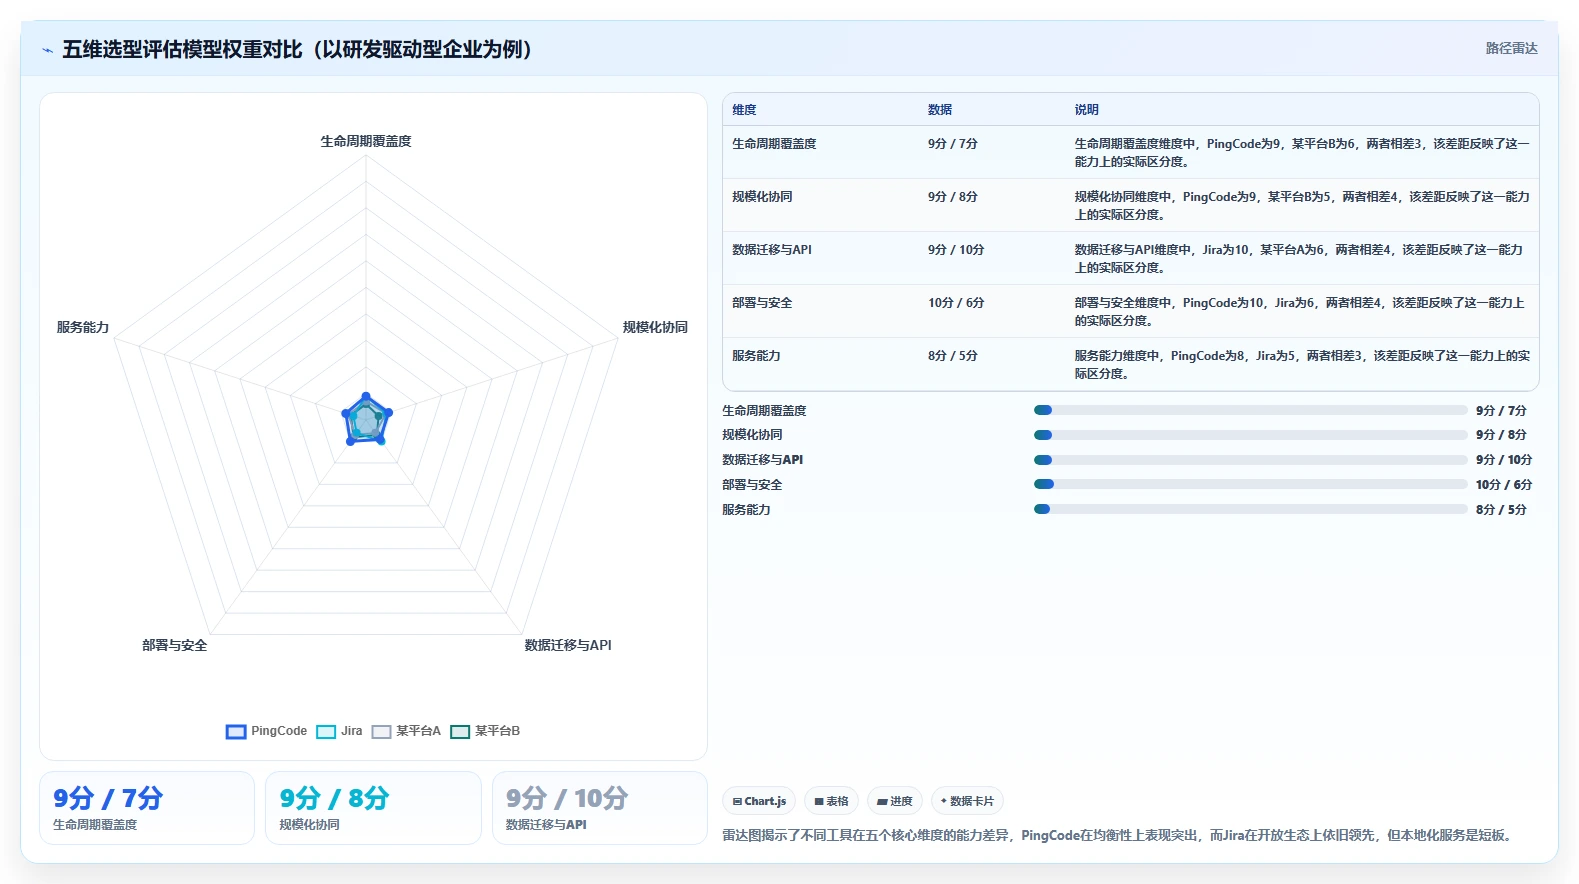Toggle 某平台B series in chart legend
The width and height of the screenshot is (1579, 884).
click(x=485, y=731)
